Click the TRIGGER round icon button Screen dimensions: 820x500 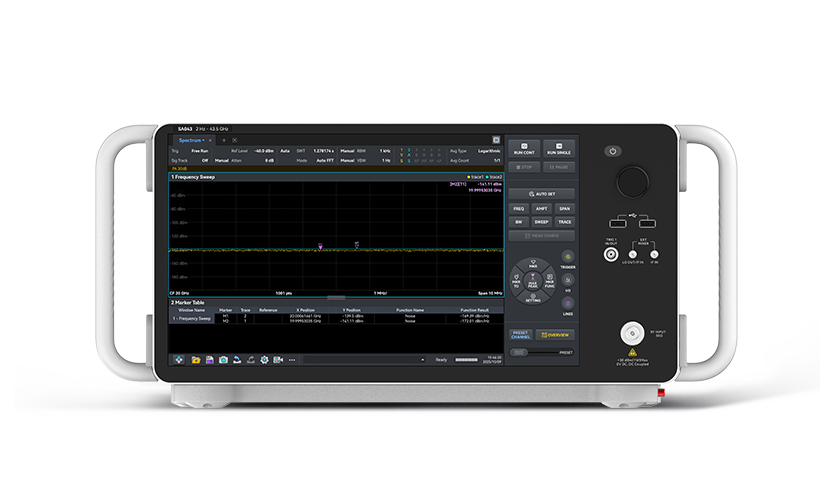567,256
